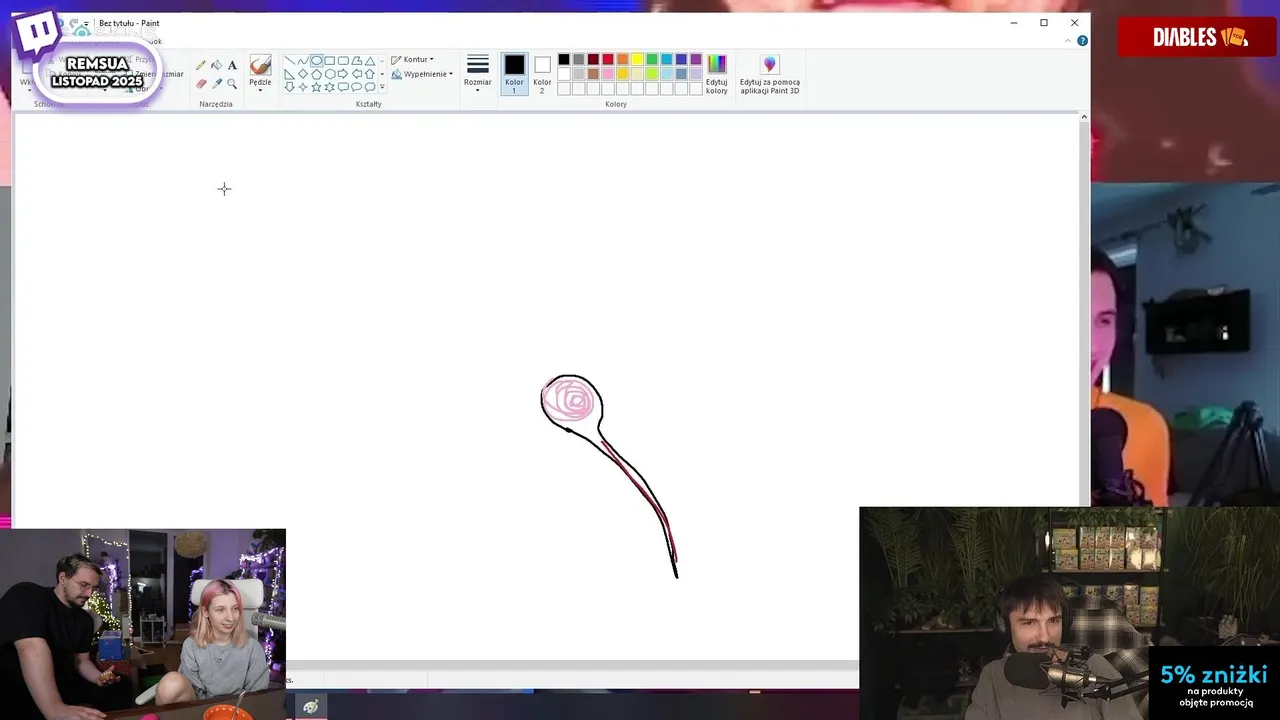Viewport: 1280px width, 720px height.
Task: Pick the Left arrow shape
Action: tap(357, 74)
